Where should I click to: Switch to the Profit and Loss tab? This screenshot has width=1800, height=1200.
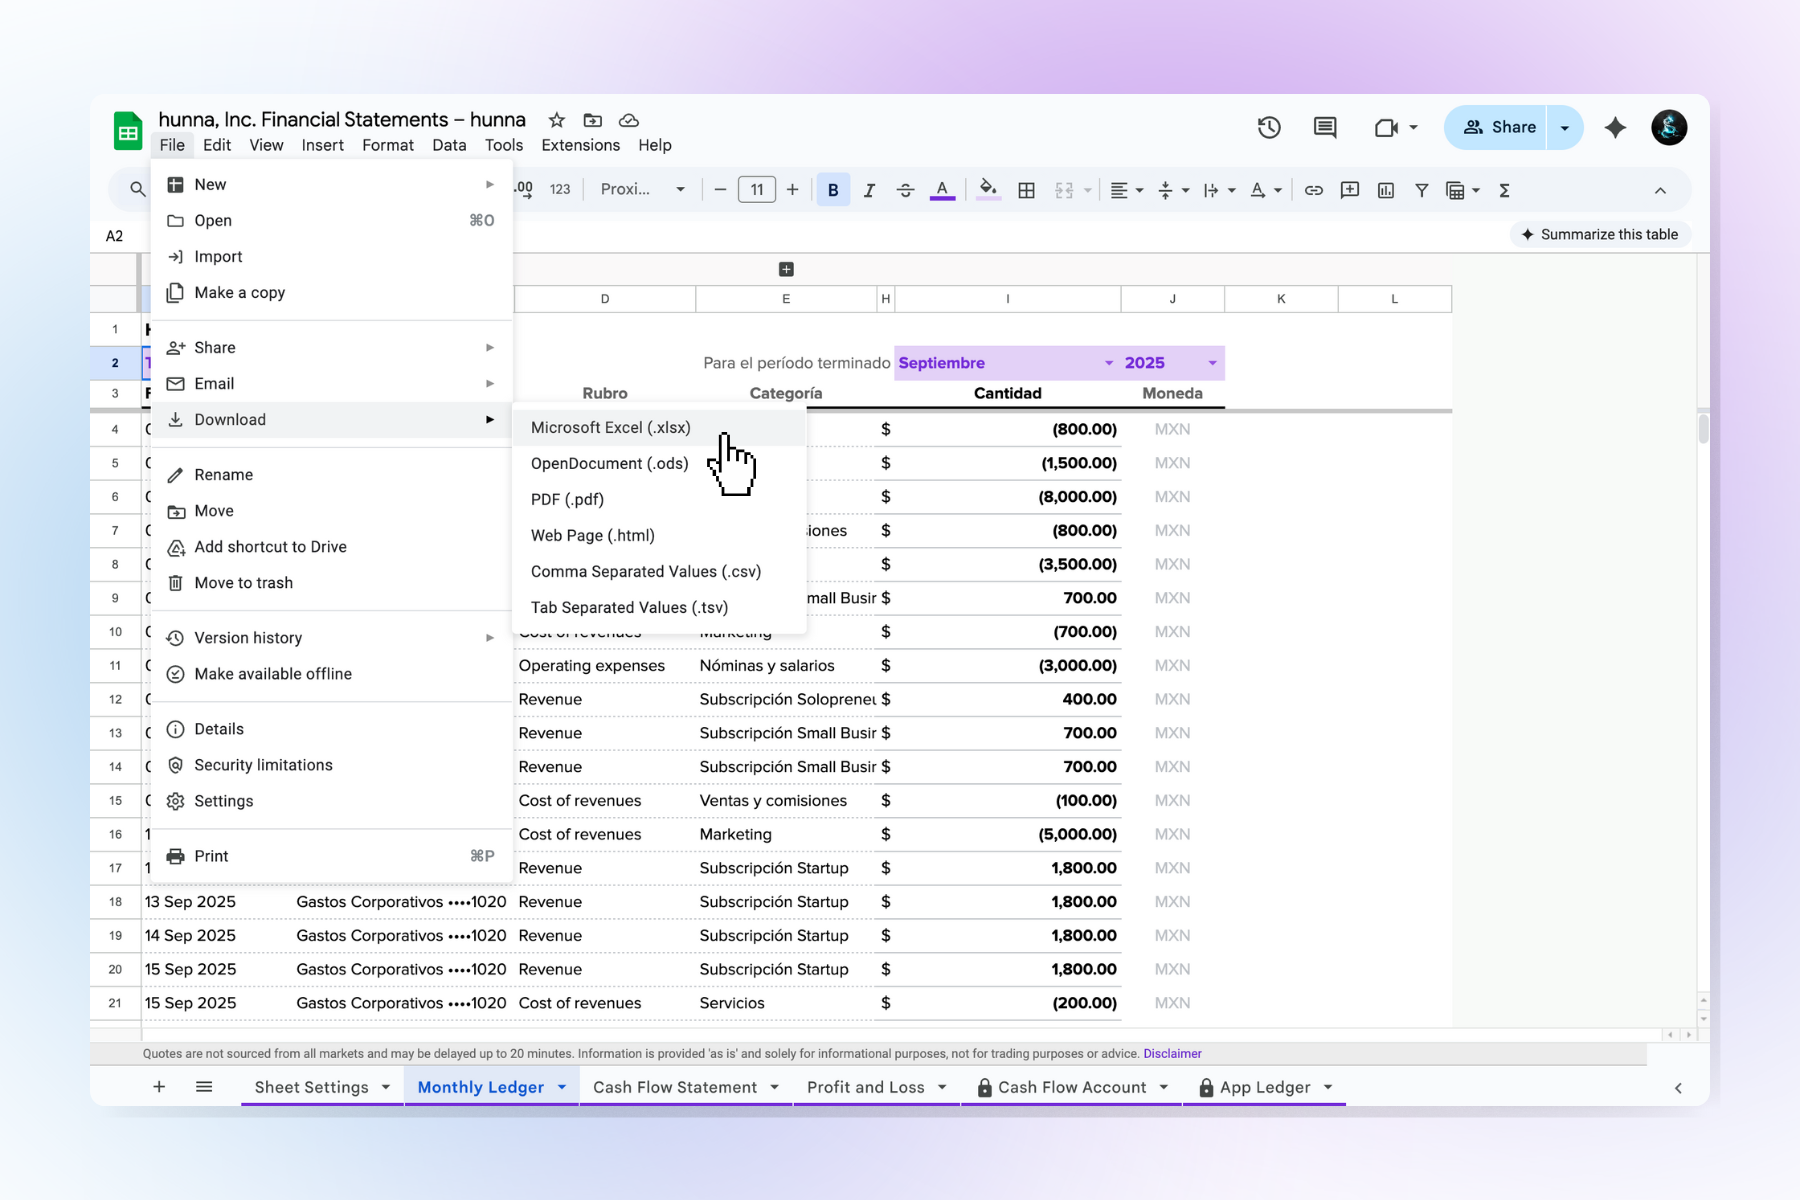[x=866, y=1087]
